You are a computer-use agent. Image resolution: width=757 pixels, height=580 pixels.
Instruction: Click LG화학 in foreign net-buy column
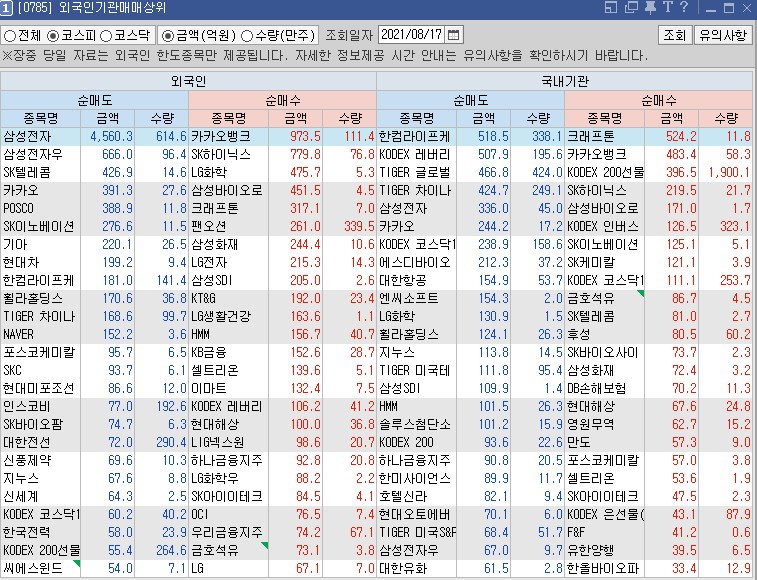[x=209, y=172]
